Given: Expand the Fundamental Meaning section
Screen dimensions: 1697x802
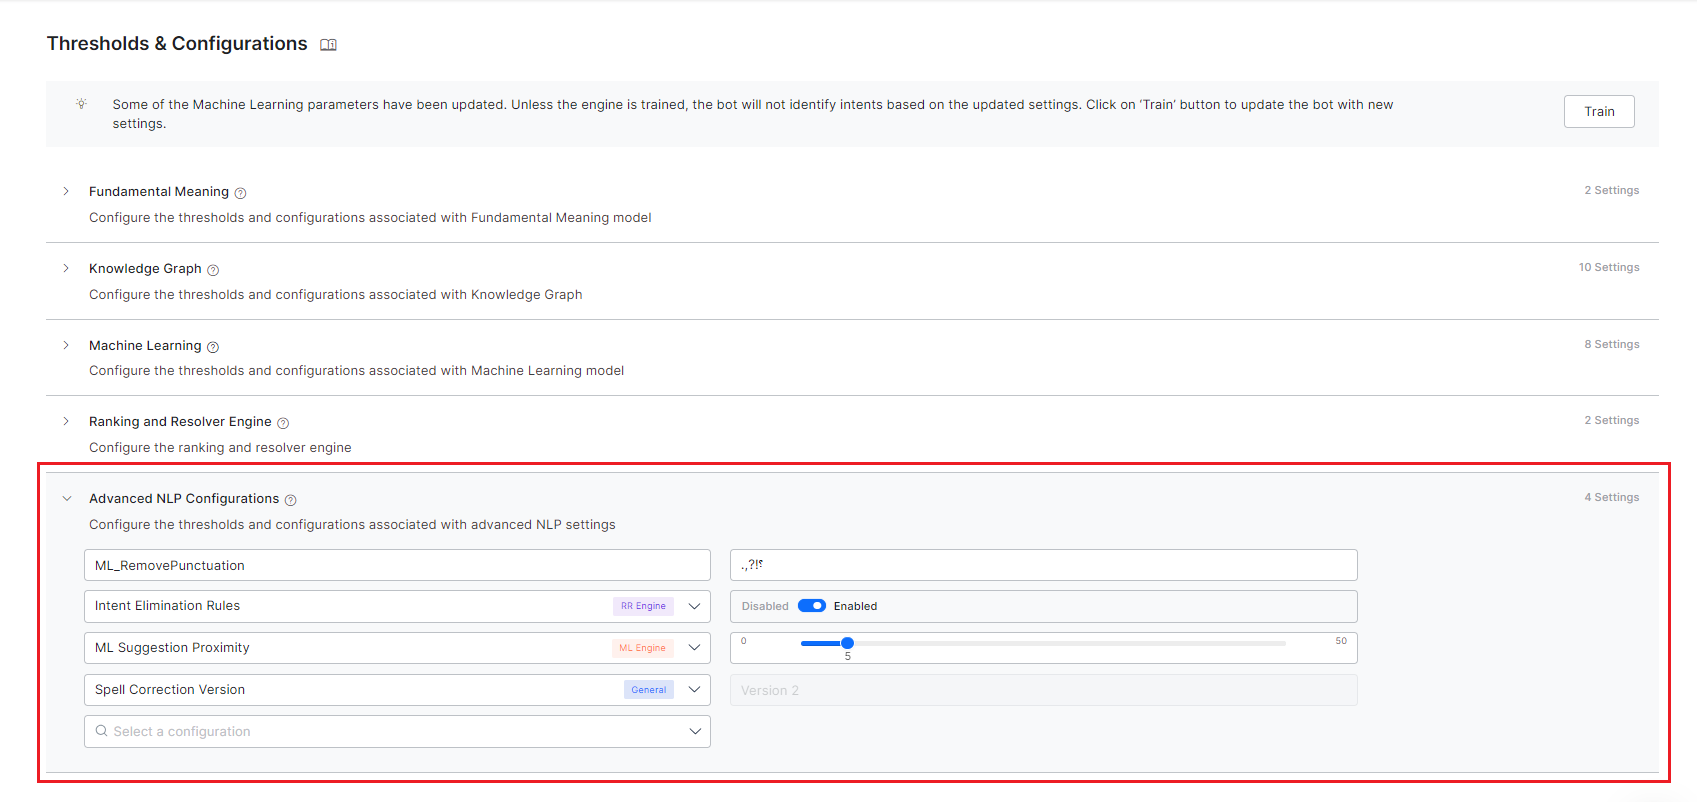Looking at the screenshot, I should [66, 191].
